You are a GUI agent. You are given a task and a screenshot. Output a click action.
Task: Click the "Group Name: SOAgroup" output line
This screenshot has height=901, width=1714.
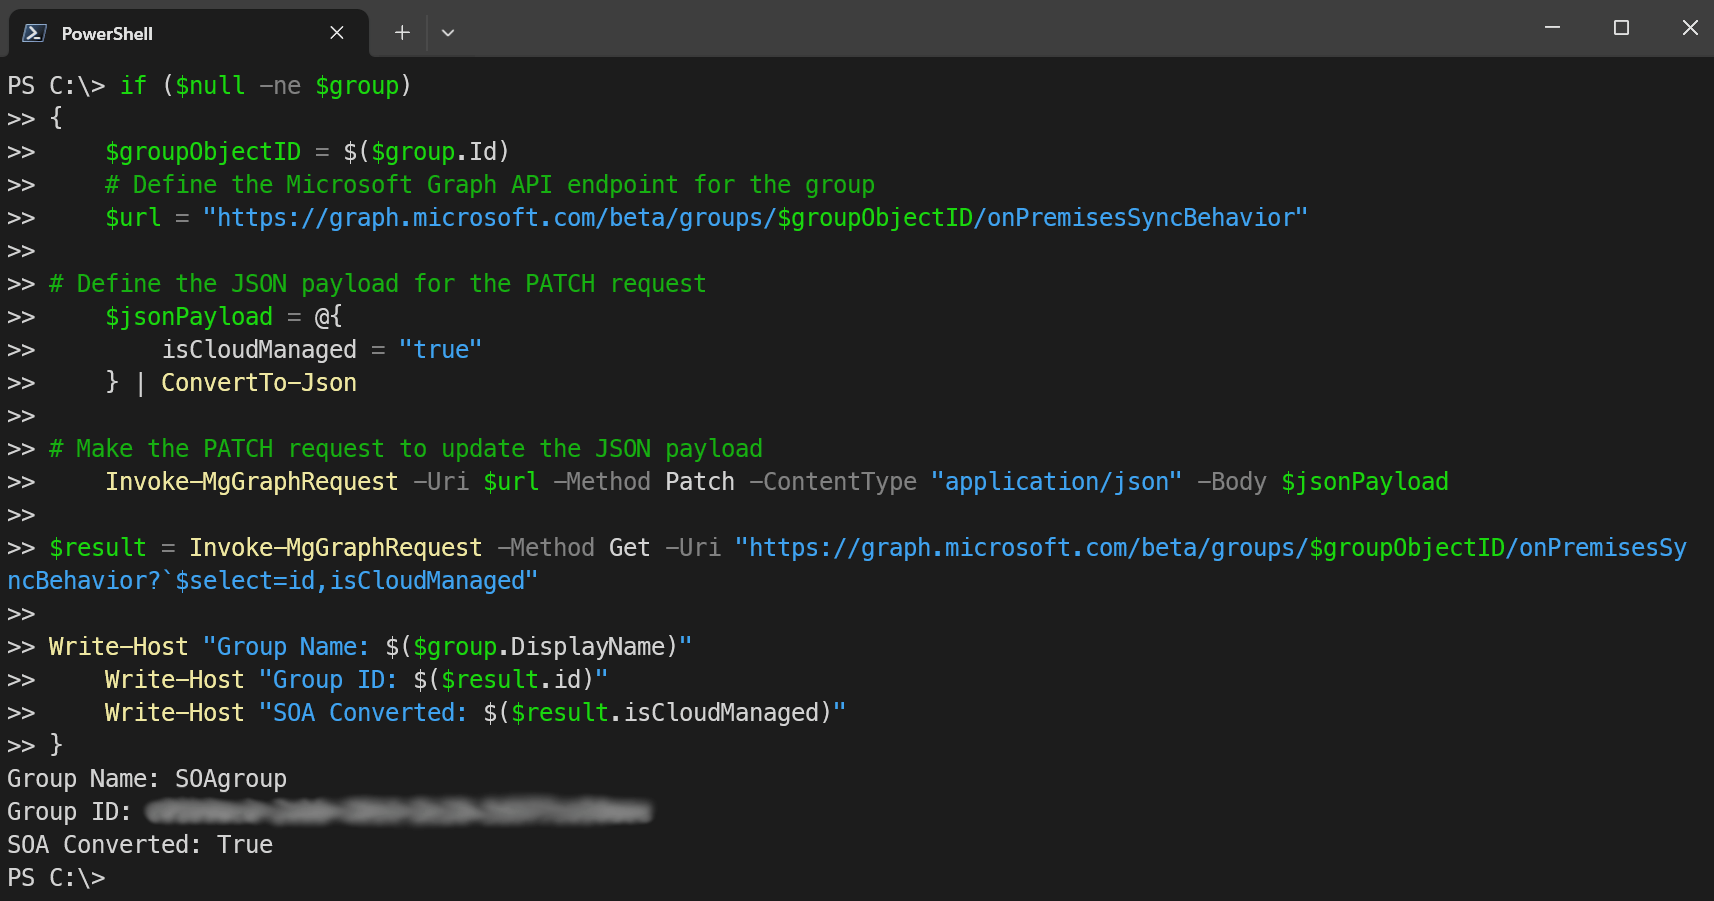pyautogui.click(x=147, y=779)
